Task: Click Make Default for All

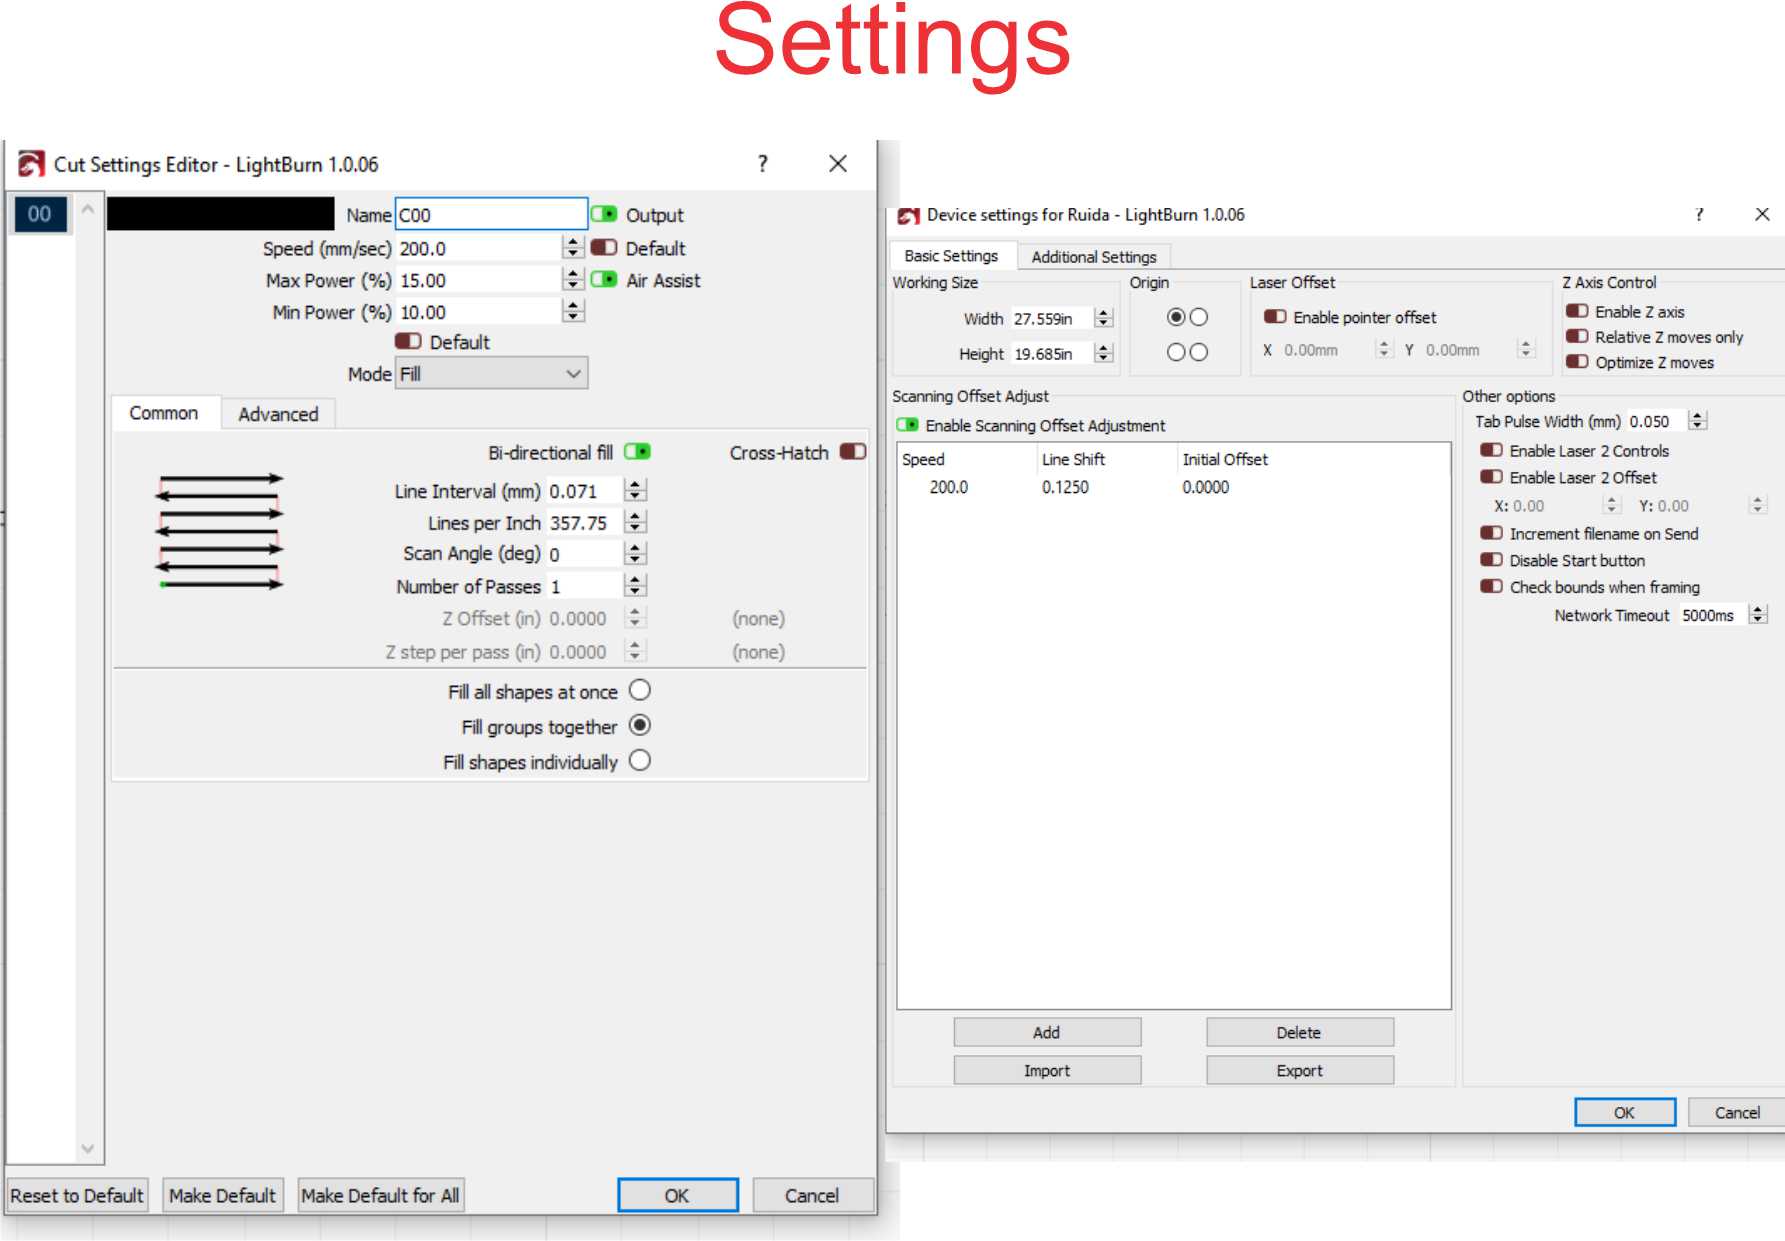Action: 380,1195
